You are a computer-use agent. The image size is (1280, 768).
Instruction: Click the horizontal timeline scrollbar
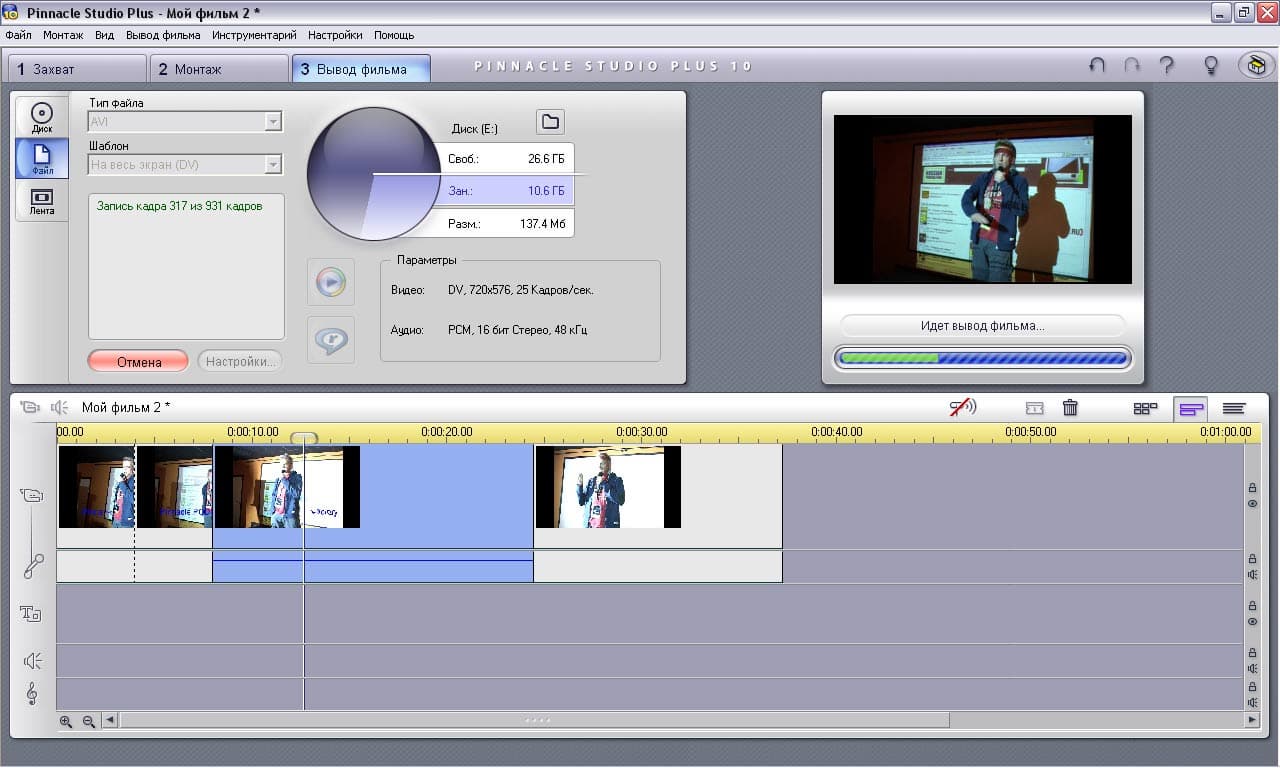[x=535, y=720]
